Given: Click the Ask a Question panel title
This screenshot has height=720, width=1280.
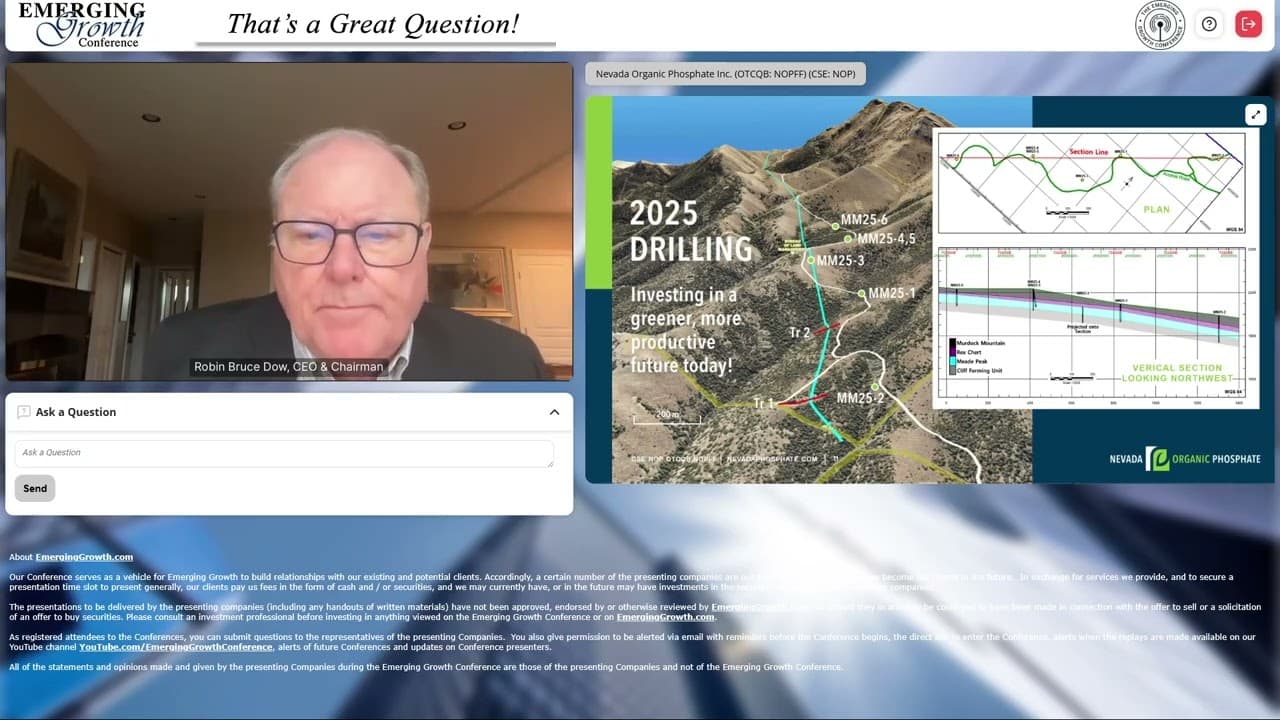Looking at the screenshot, I should pyautogui.click(x=76, y=412).
